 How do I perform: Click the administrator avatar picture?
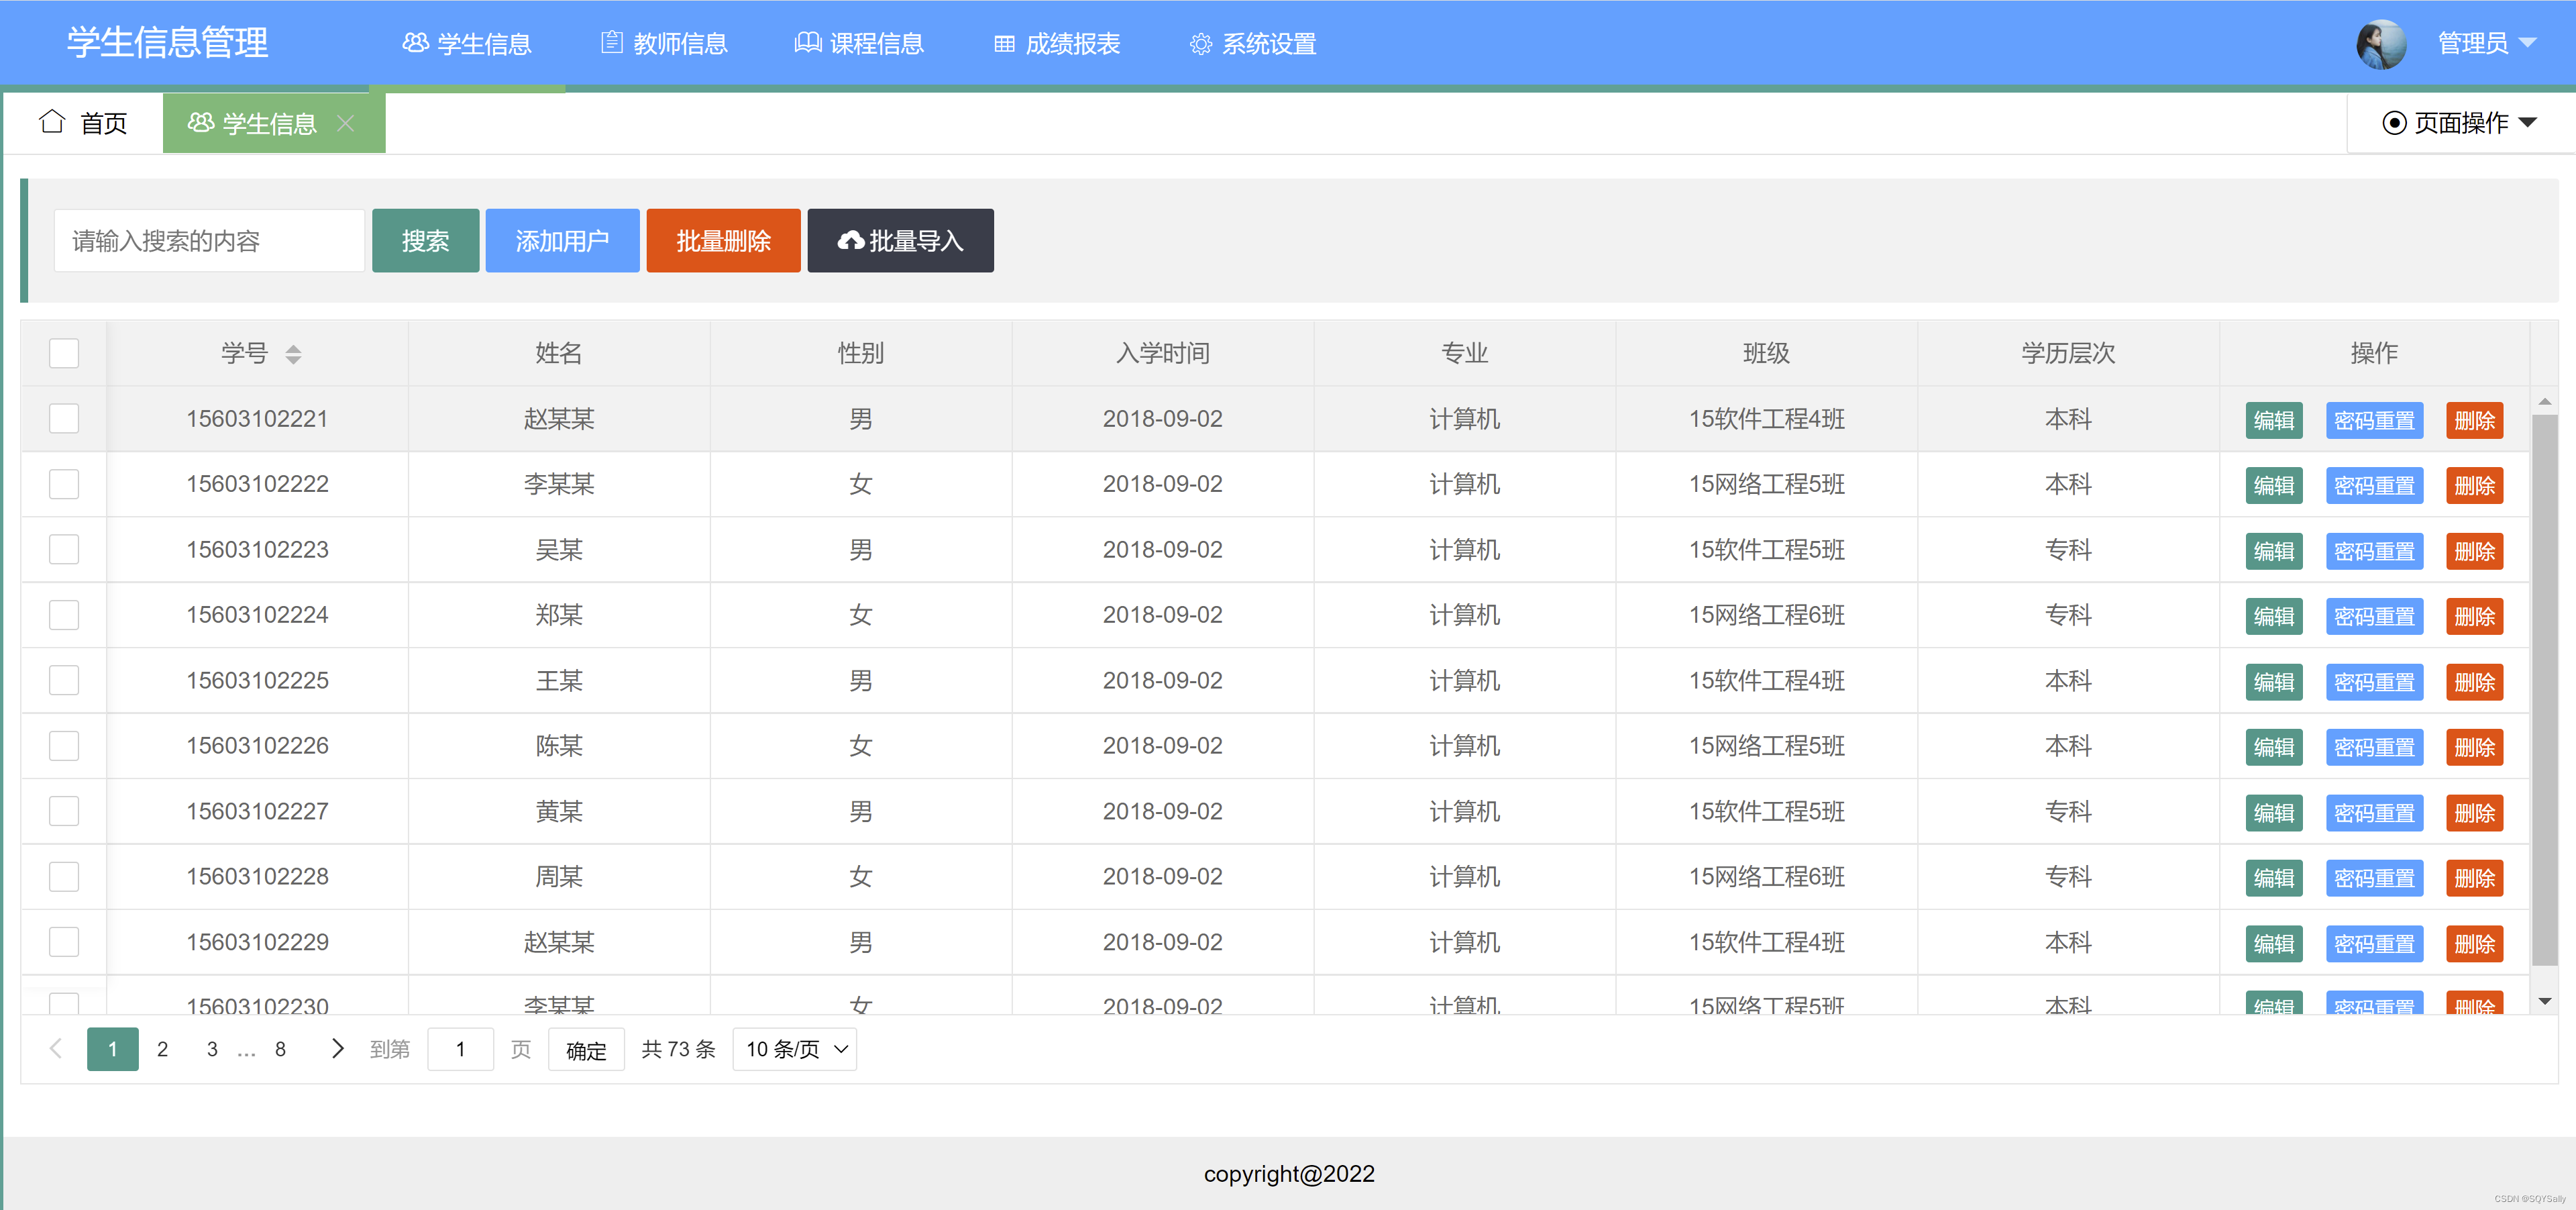pyautogui.click(x=2381, y=44)
